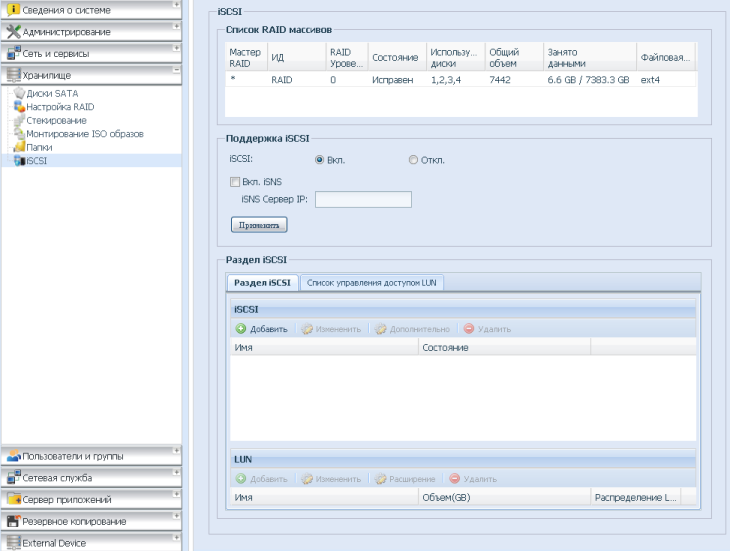This screenshot has height=551, width=730.
Task: Click Расширение label in LUN toolbar
Action: coord(412,479)
